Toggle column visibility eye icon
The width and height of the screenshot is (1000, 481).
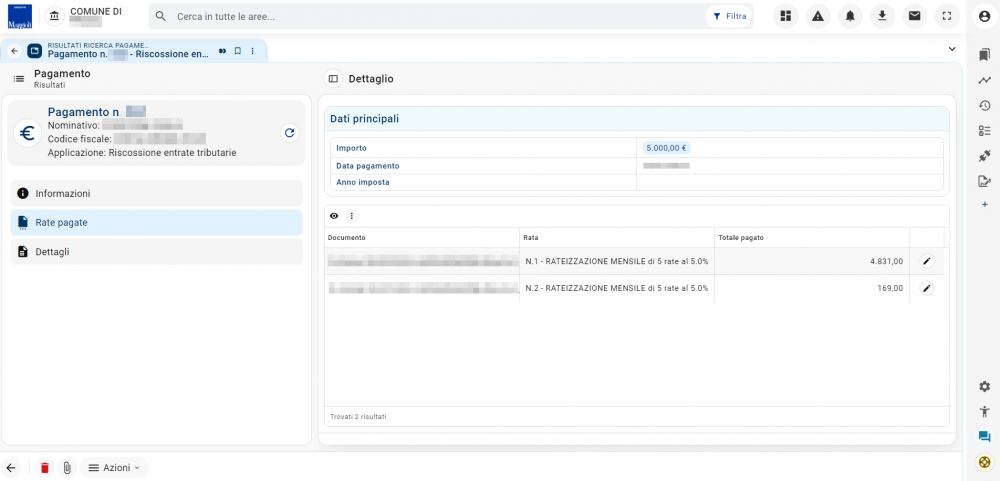pyautogui.click(x=334, y=216)
